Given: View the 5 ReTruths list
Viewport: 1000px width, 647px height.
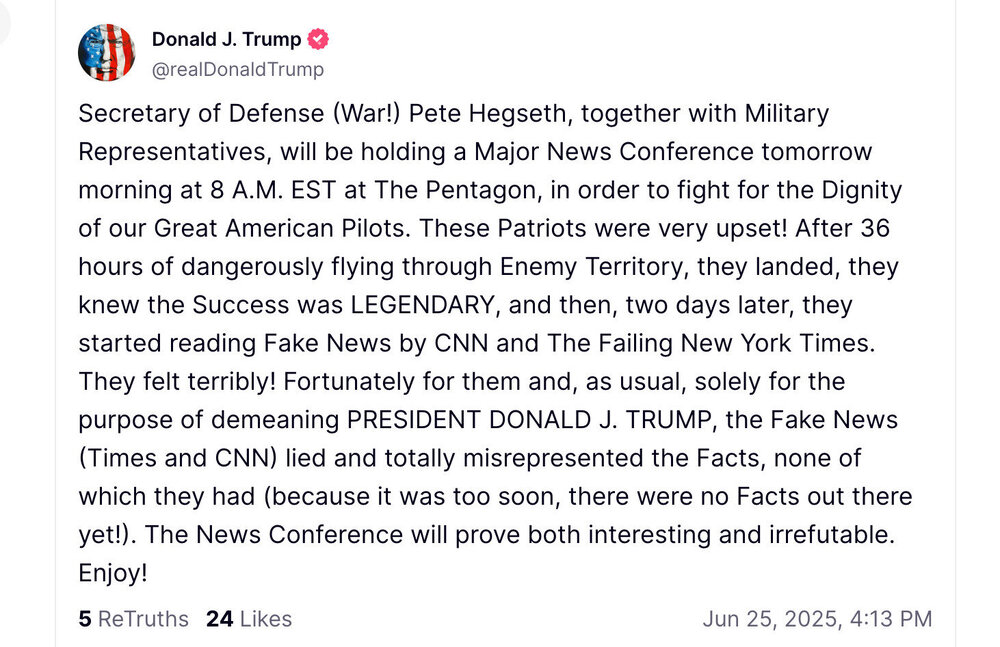Looking at the screenshot, I should point(133,619).
